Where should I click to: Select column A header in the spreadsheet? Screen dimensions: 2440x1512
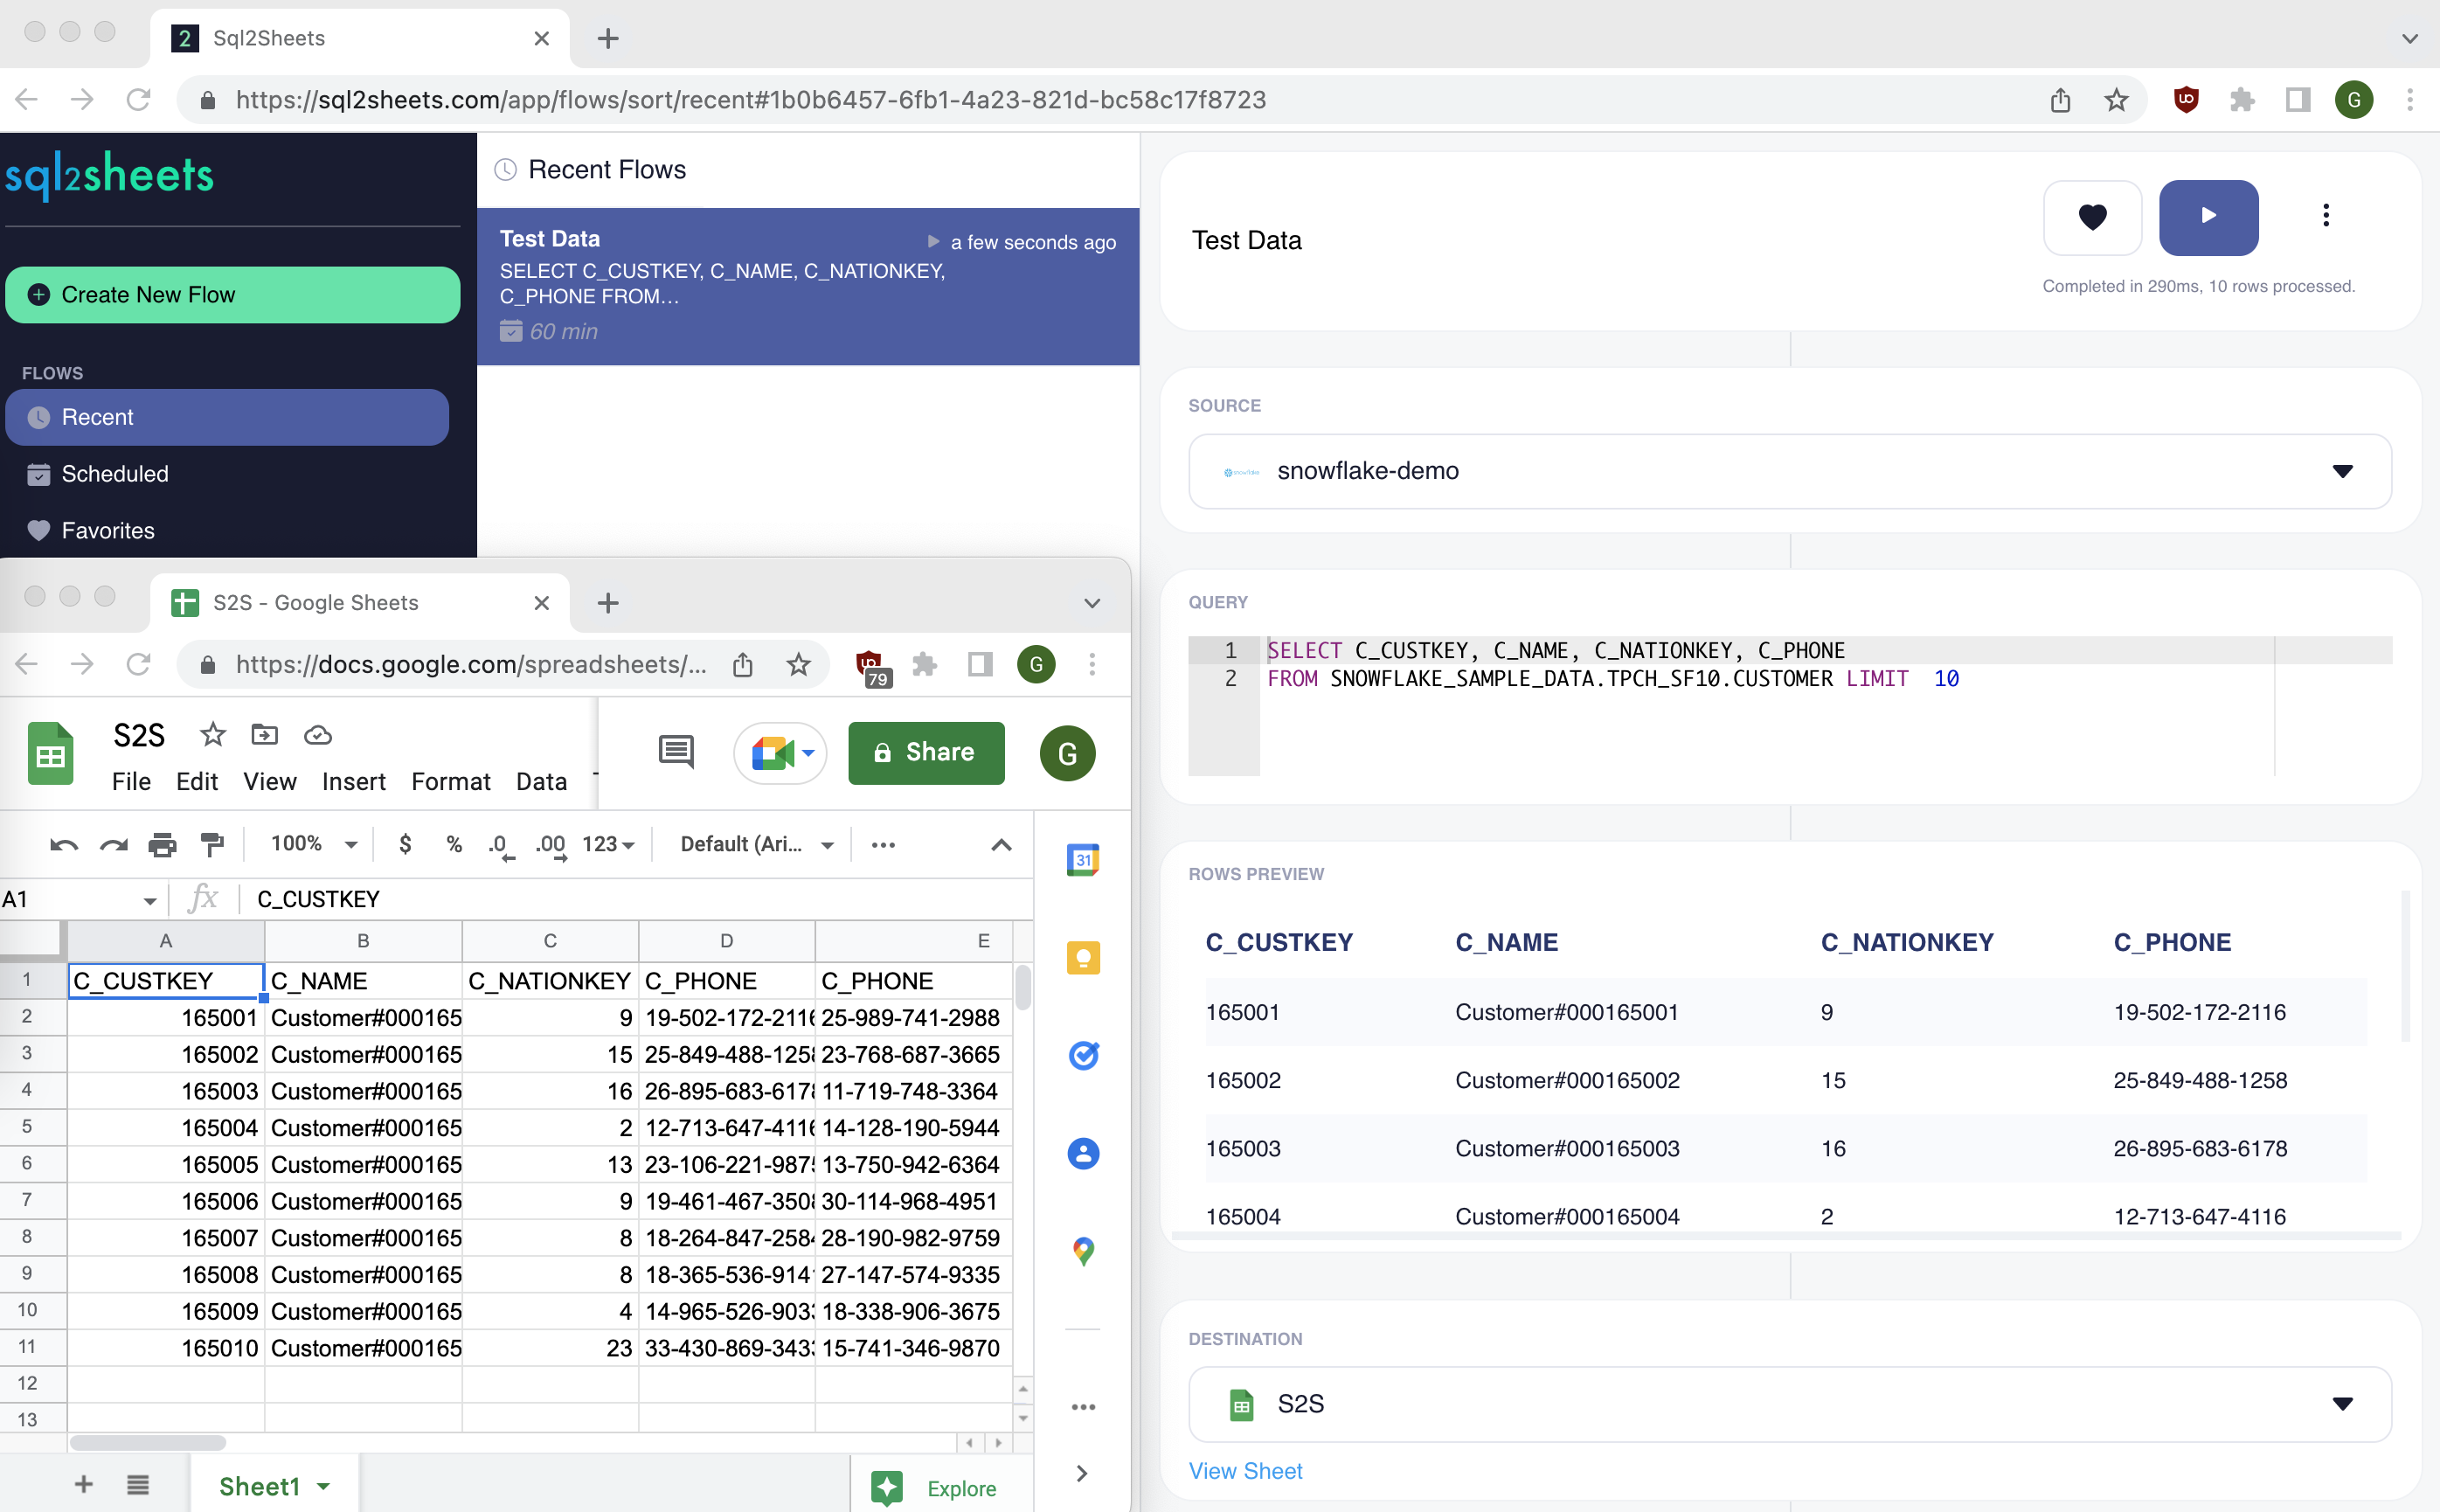(x=166, y=941)
